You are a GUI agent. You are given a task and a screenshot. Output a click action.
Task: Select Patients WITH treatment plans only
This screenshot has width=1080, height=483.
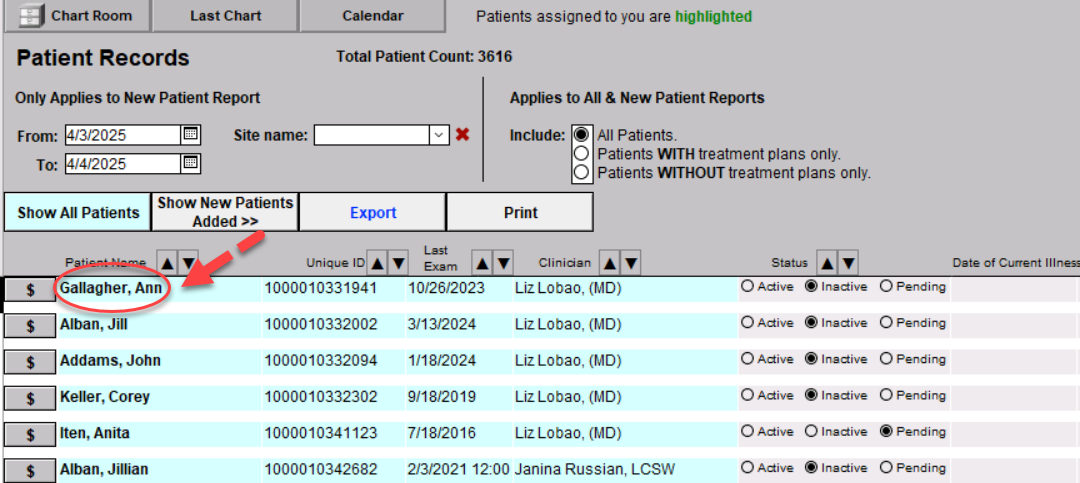tap(580, 154)
